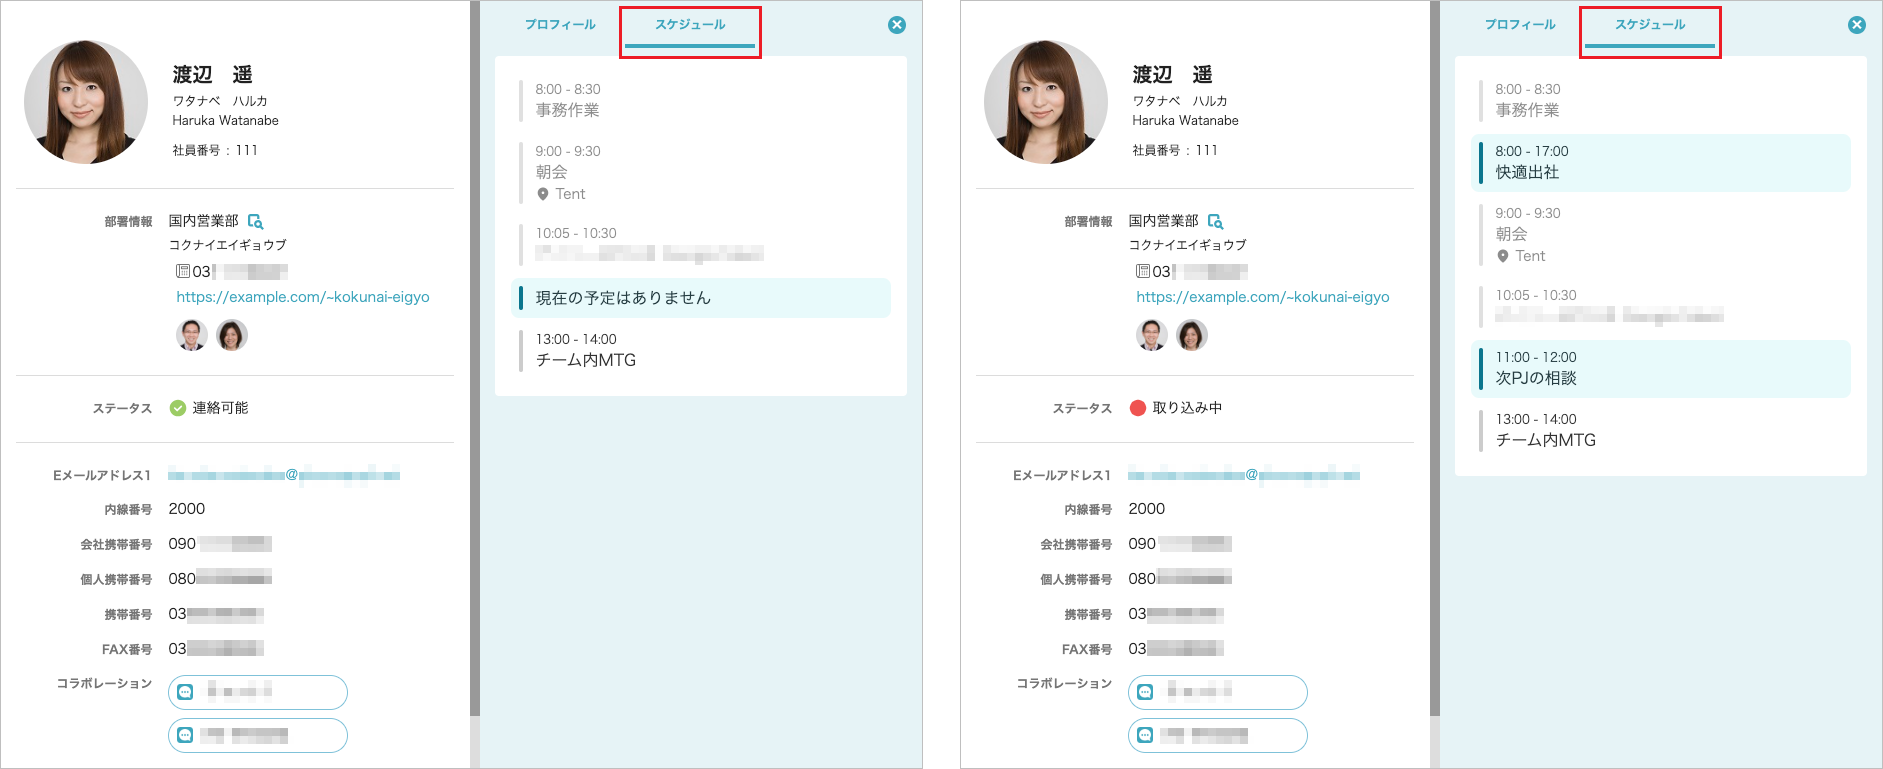1883x769 pixels.
Task: Click phone icon next to 03 department number, right panel
Action: click(x=1143, y=271)
